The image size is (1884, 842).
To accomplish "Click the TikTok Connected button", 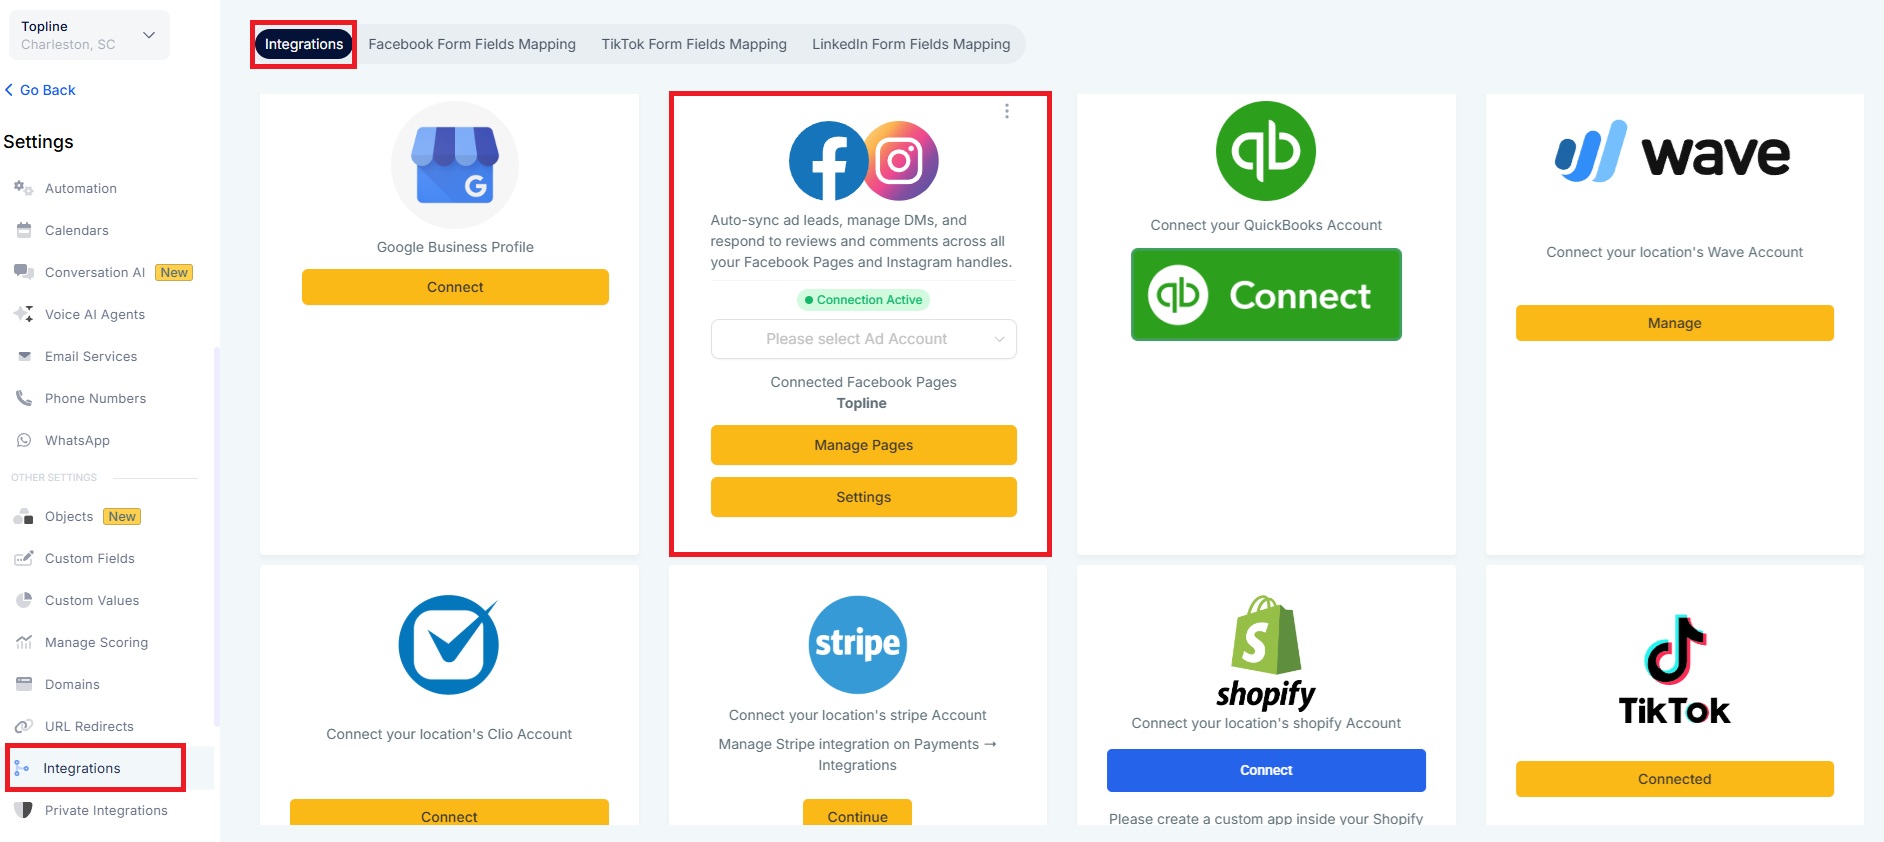I will tap(1674, 779).
